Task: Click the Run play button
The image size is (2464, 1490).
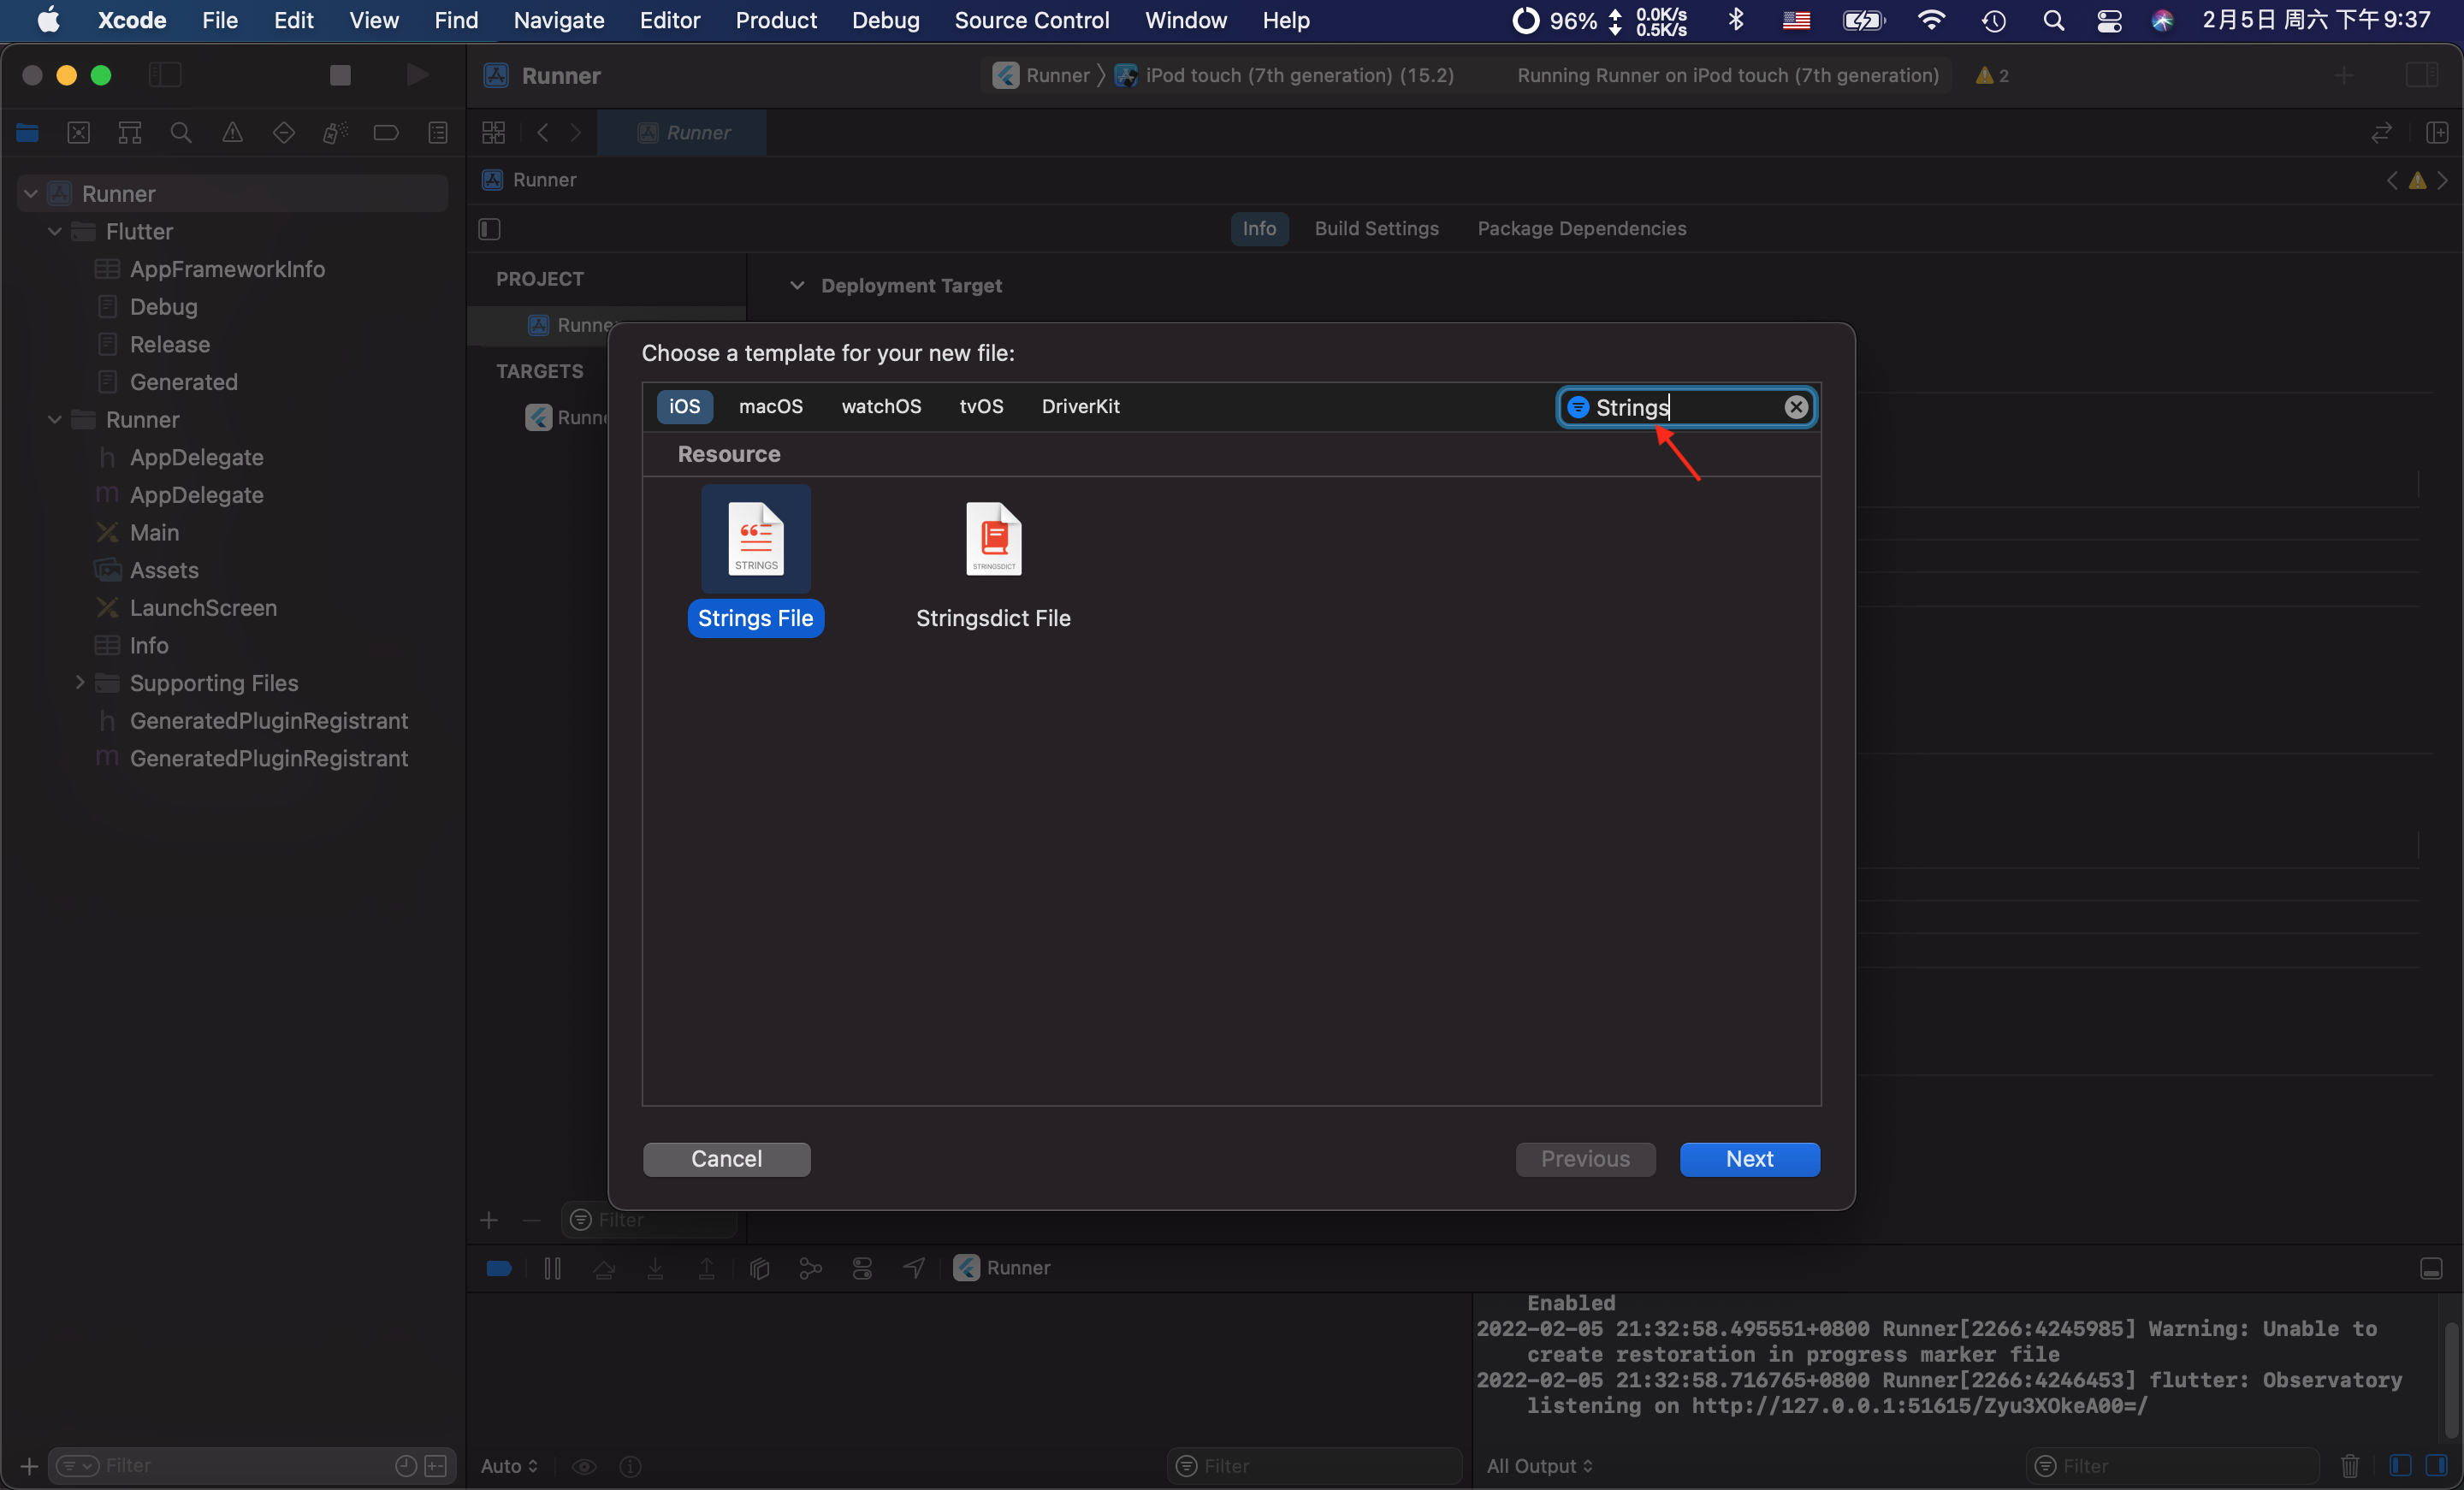Action: pyautogui.click(x=417, y=75)
